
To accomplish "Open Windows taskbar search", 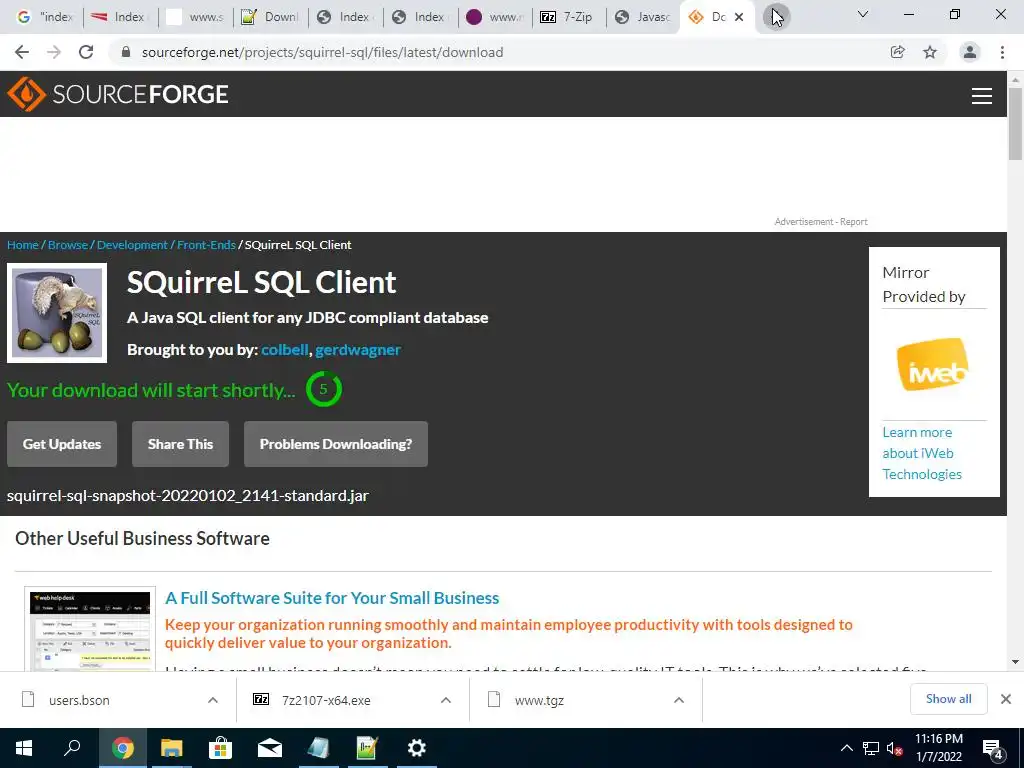I will click(x=72, y=748).
